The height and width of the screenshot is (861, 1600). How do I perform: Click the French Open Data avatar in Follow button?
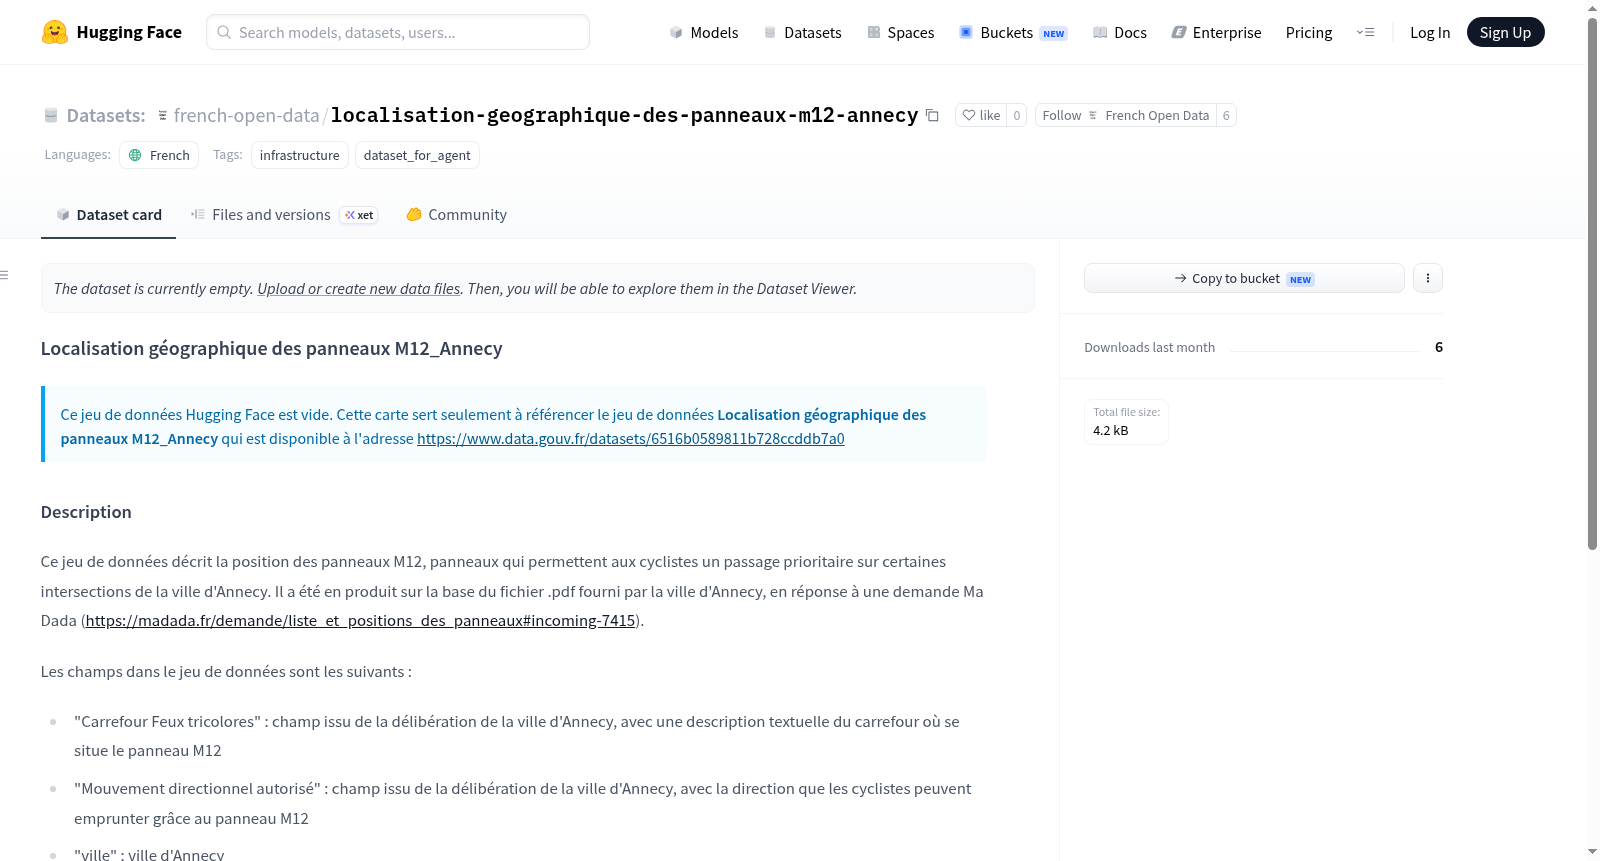point(1093,115)
